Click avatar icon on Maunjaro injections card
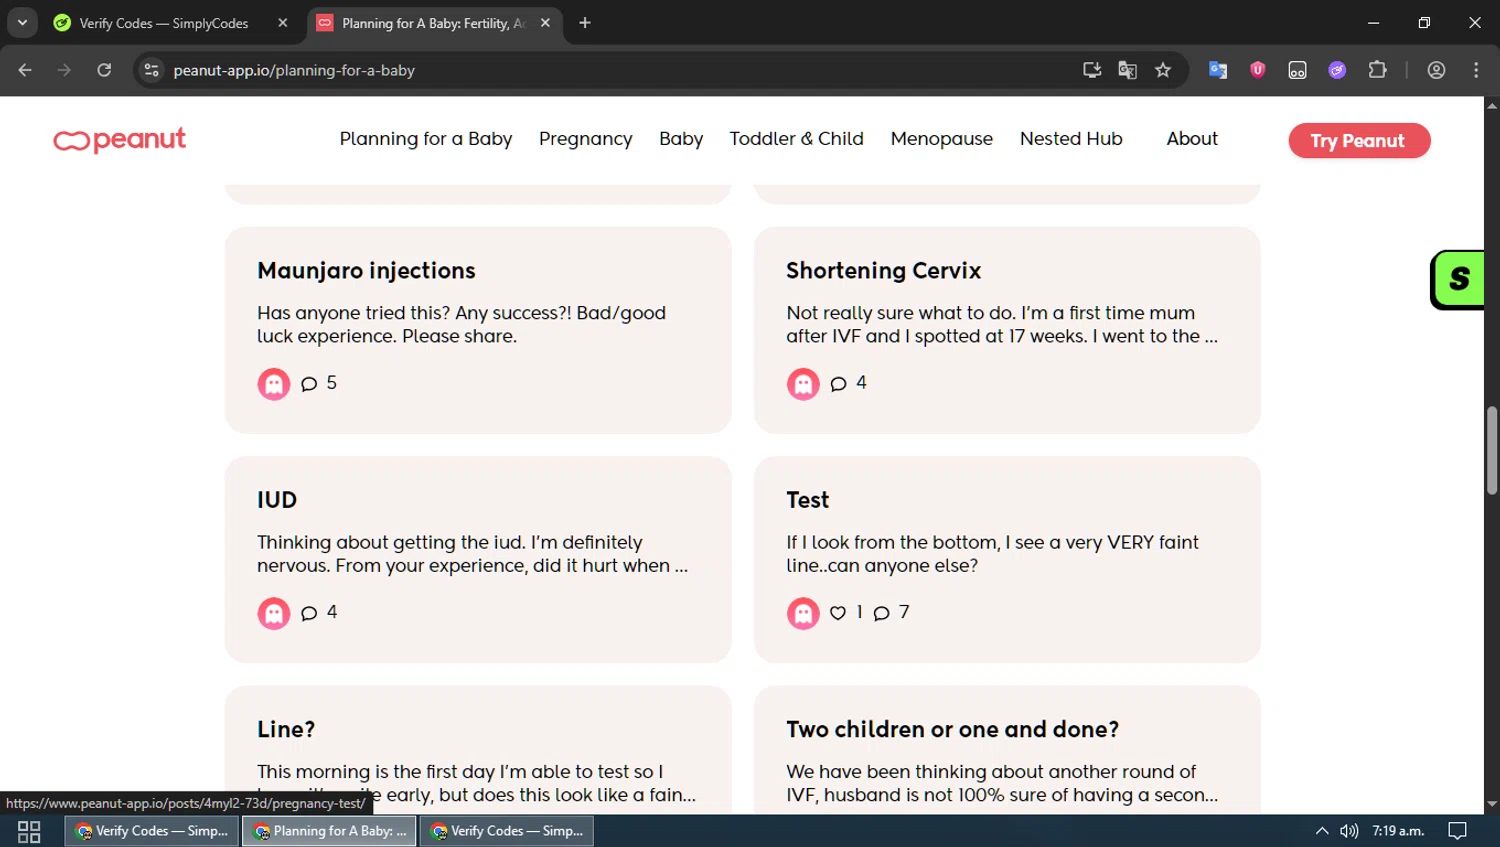This screenshot has width=1500, height=847. pos(274,384)
